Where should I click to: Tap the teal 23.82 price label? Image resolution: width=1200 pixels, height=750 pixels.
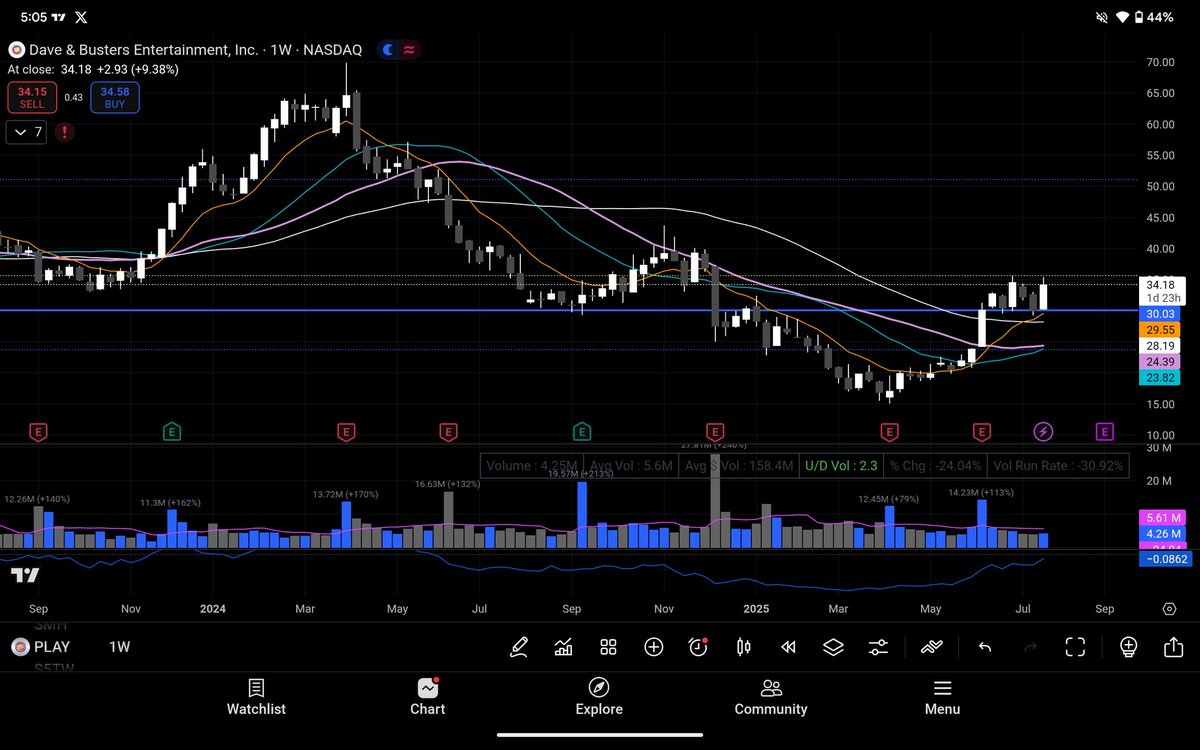pyautogui.click(x=1161, y=377)
